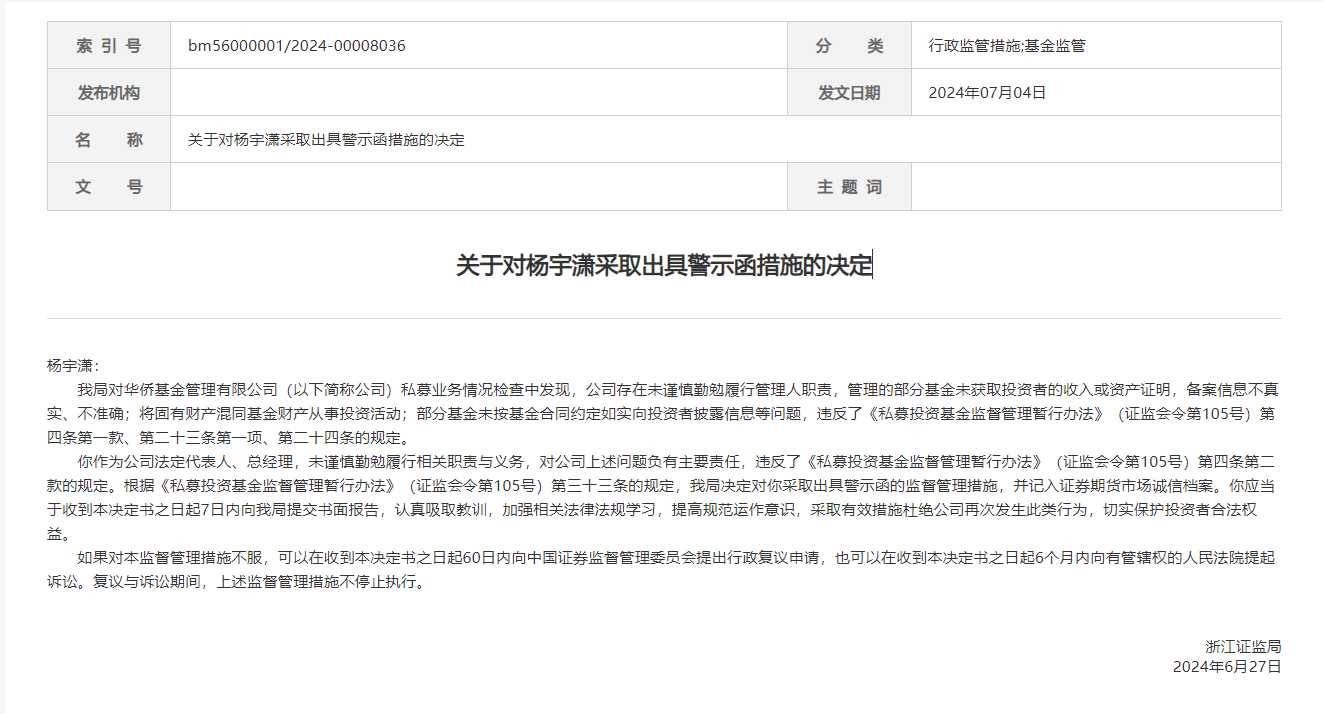The width and height of the screenshot is (1323, 714).
Task: Click the paragraph starting with 我局对华侨基金
Action: (664, 413)
